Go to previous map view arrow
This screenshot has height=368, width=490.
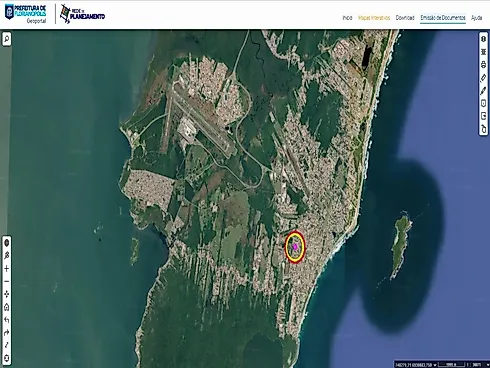point(6,320)
